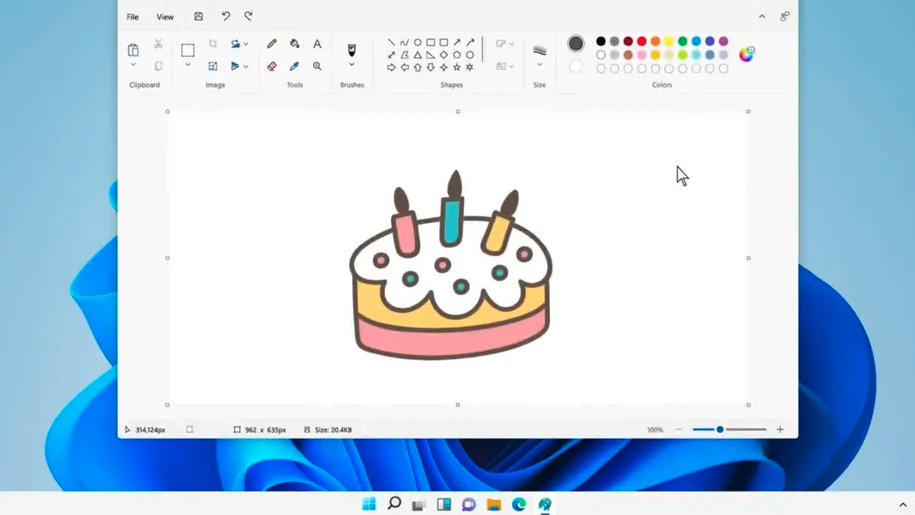The height and width of the screenshot is (515, 915).
Task: Choose the Right arrow shape
Action: (x=391, y=68)
